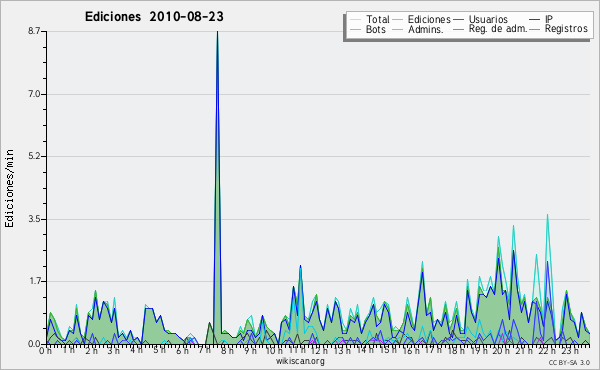Click the '12 h' x-axis label
Image resolution: width=600 pixels, height=370 pixels.
tap(319, 351)
